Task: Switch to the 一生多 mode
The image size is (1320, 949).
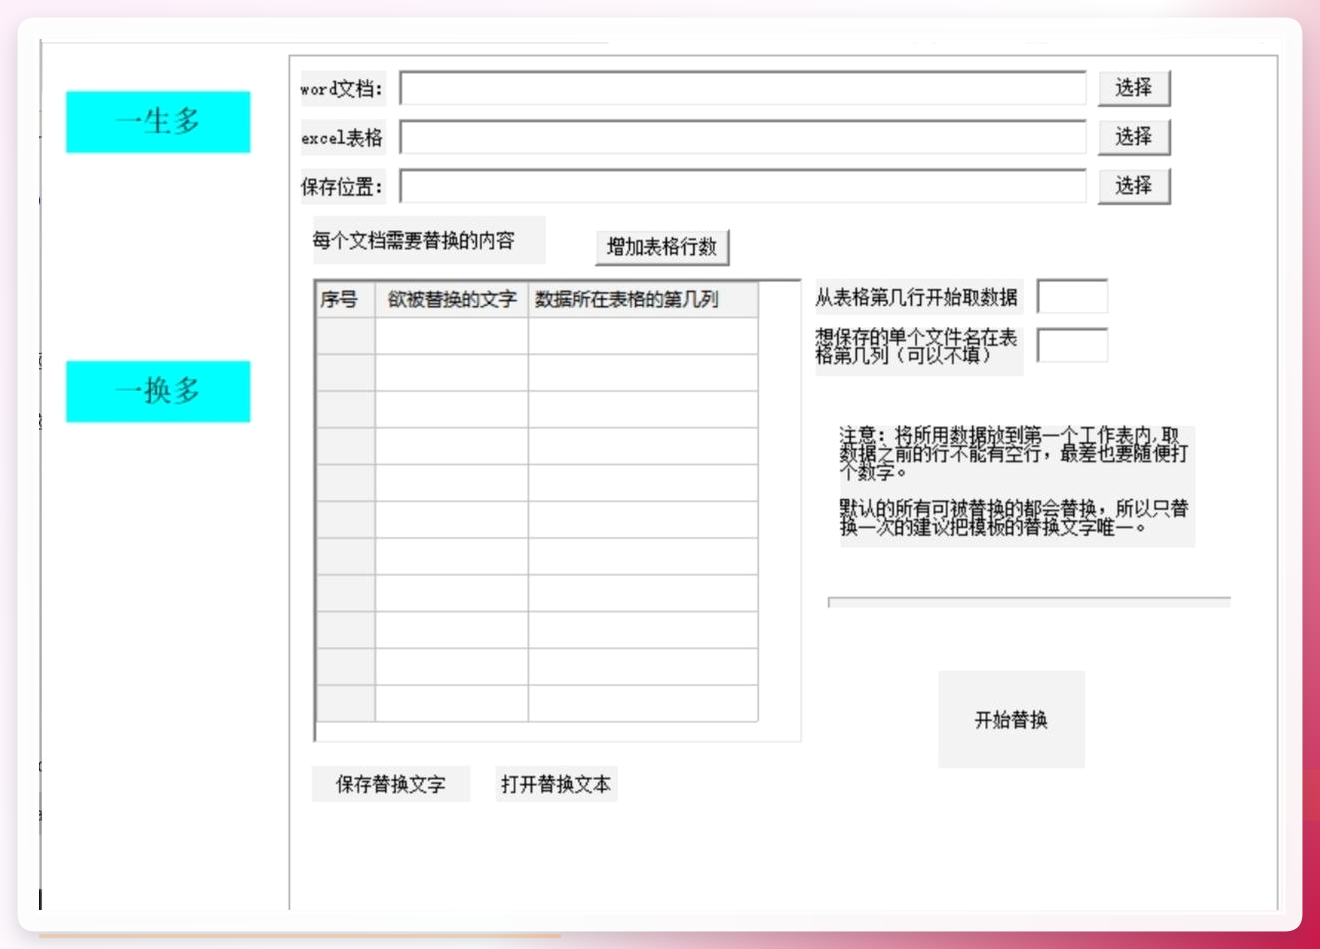Action: [x=158, y=122]
